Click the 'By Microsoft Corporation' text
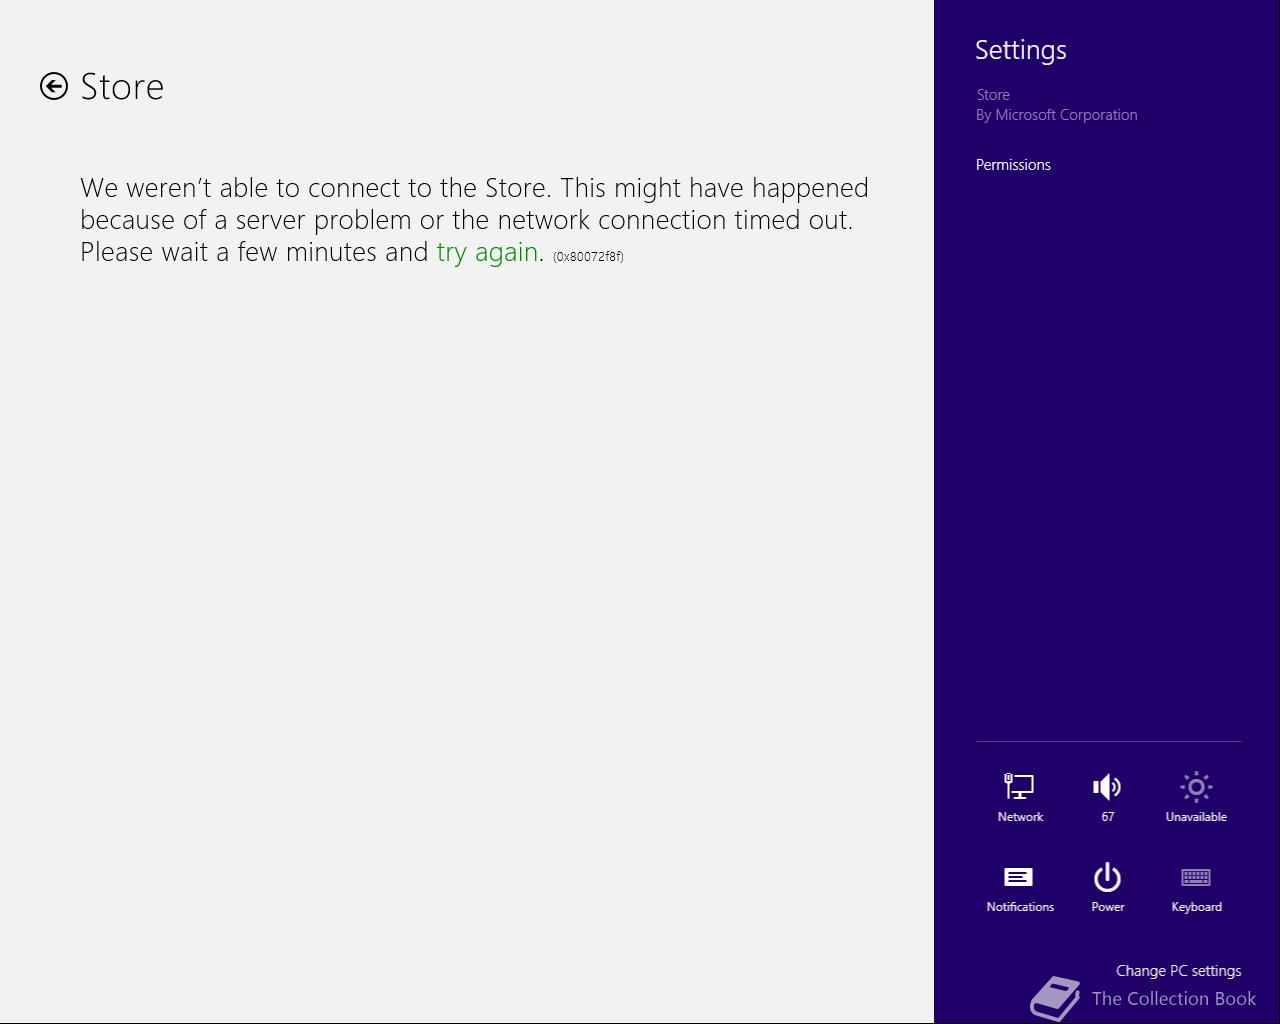 1057,115
